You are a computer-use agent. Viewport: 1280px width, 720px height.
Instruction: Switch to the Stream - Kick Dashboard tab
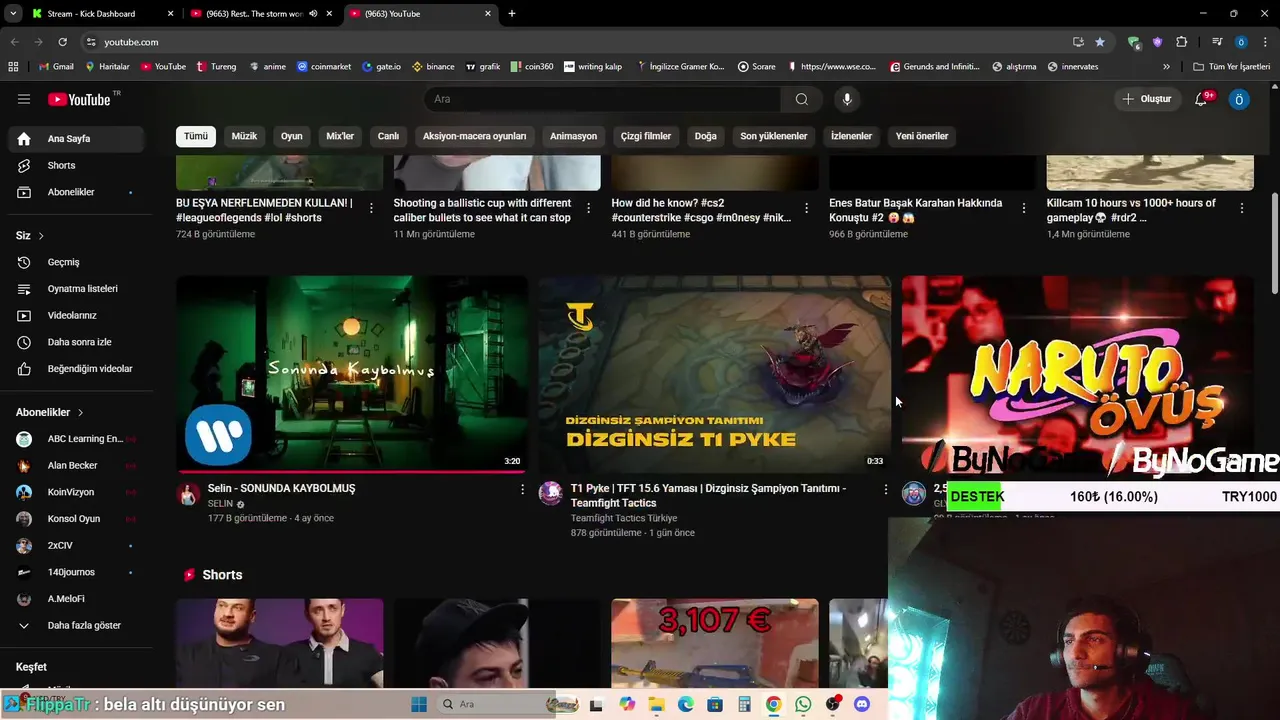(x=100, y=14)
